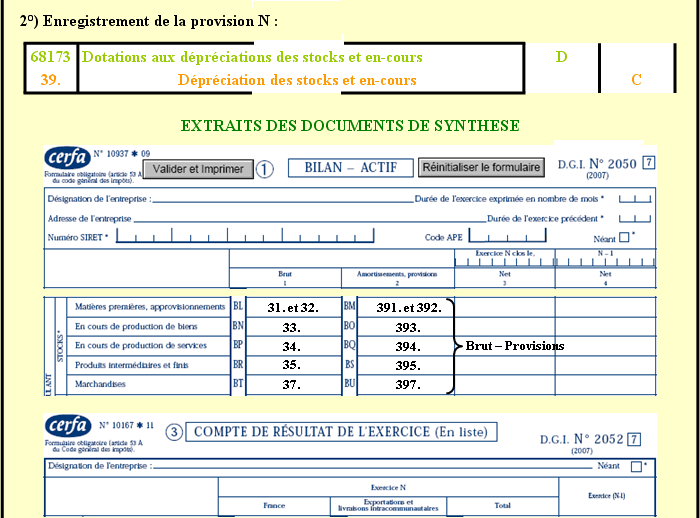Click 'EXTRAITS DES DOCUMENTS DE SYNTHESE' heading
This screenshot has width=700, height=518.
(x=350, y=126)
